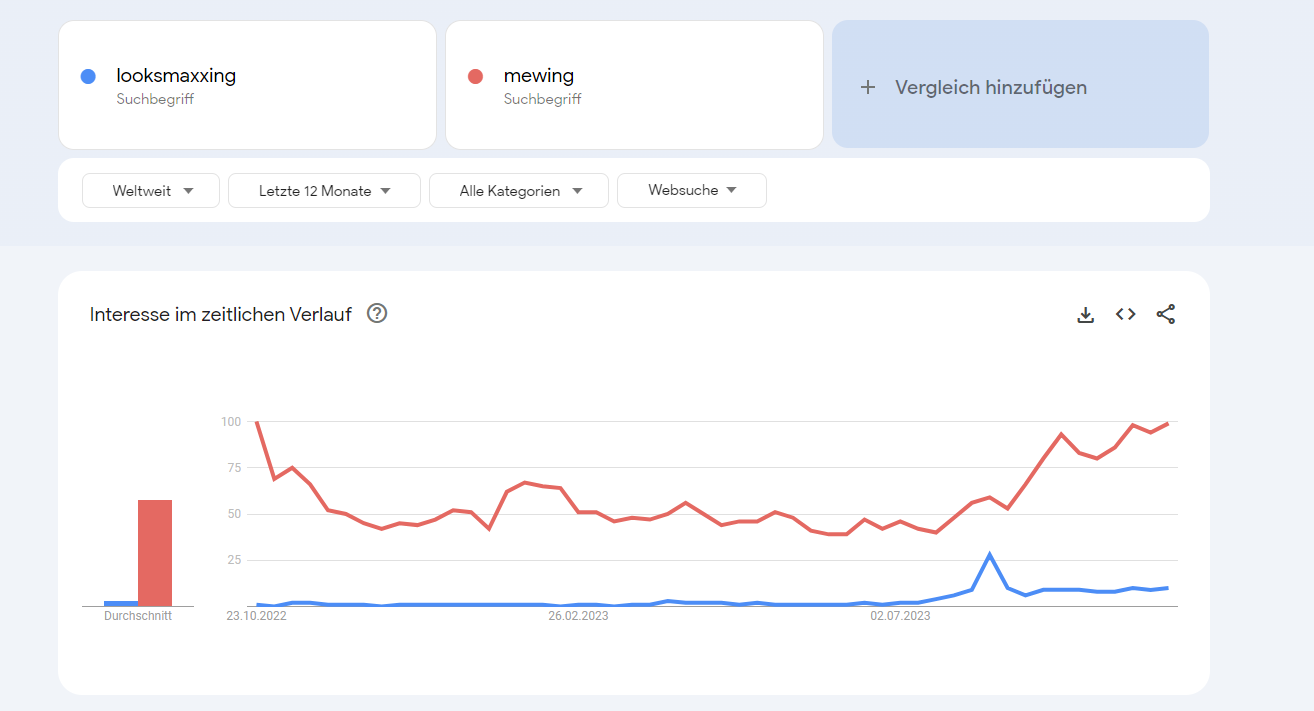Viewport: 1314px width, 711px height.
Task: Share the Interesse im zeitlichen Verlauf chart
Action: pos(1166,314)
